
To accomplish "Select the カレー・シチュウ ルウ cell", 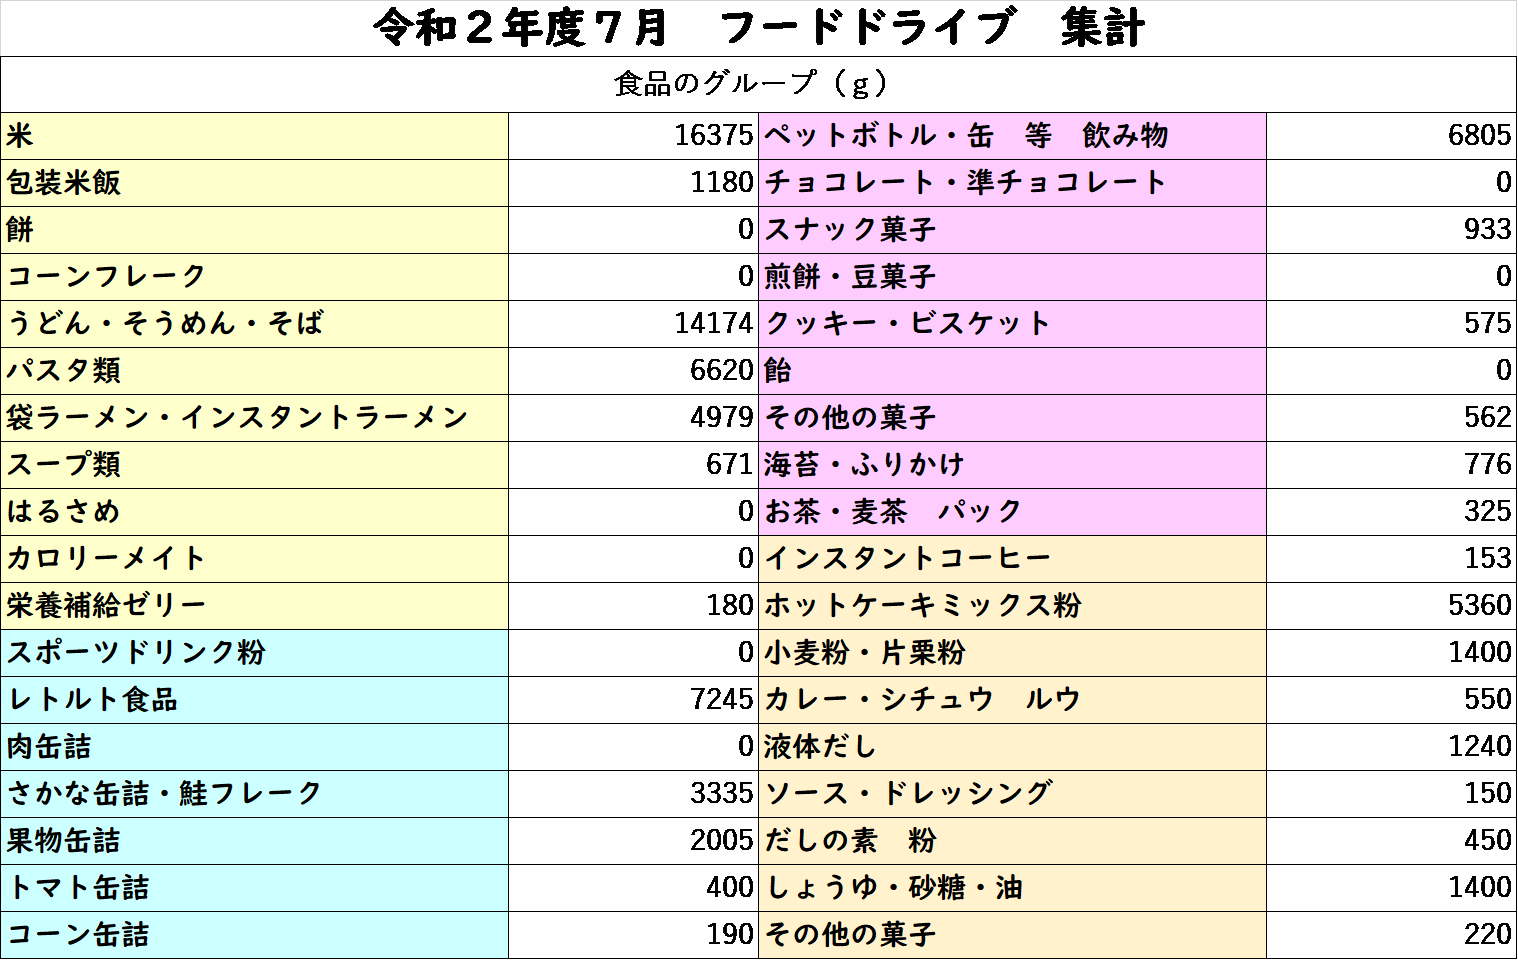I will (x=1012, y=700).
